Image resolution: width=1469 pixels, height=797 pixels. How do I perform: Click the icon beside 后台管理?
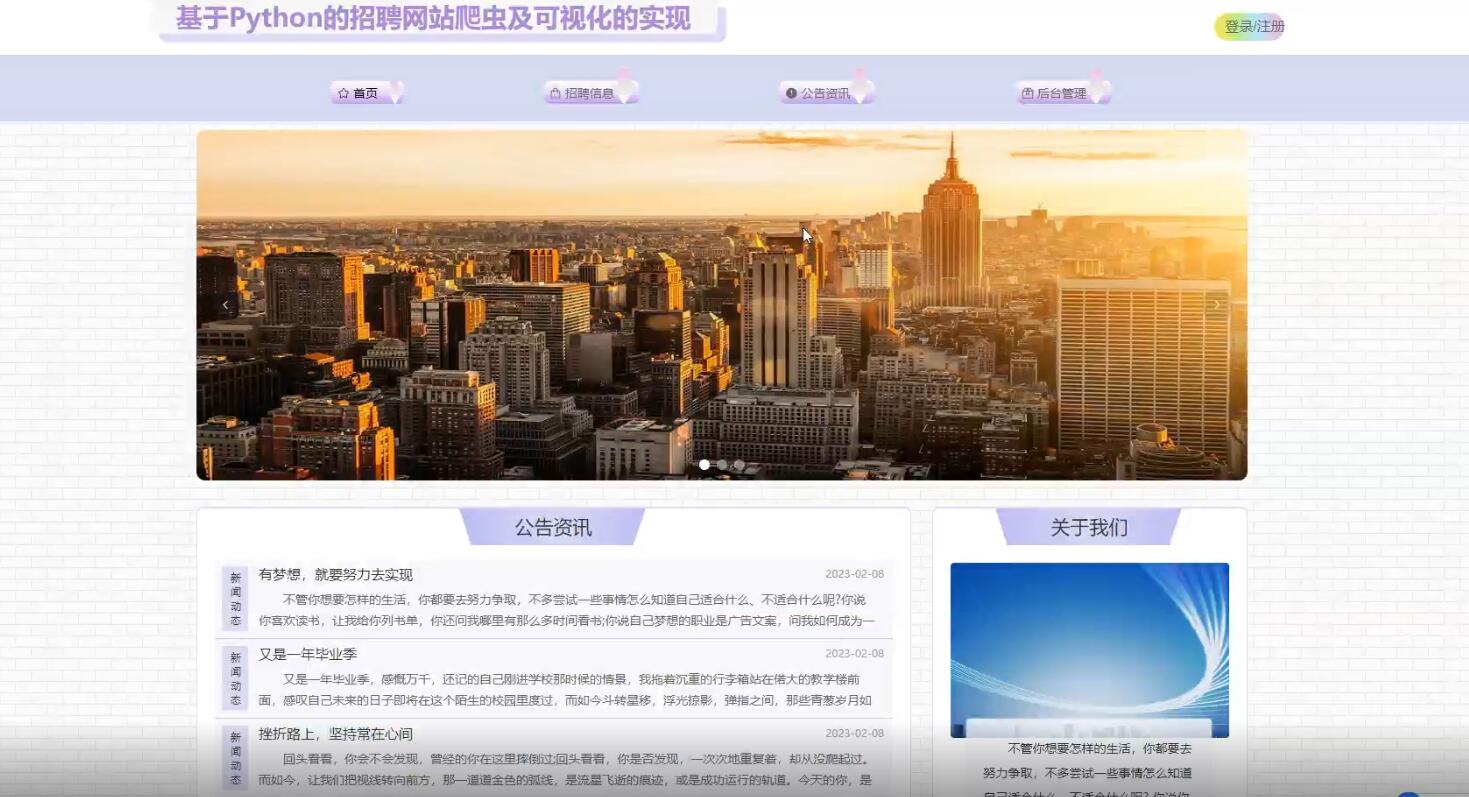[1028, 92]
